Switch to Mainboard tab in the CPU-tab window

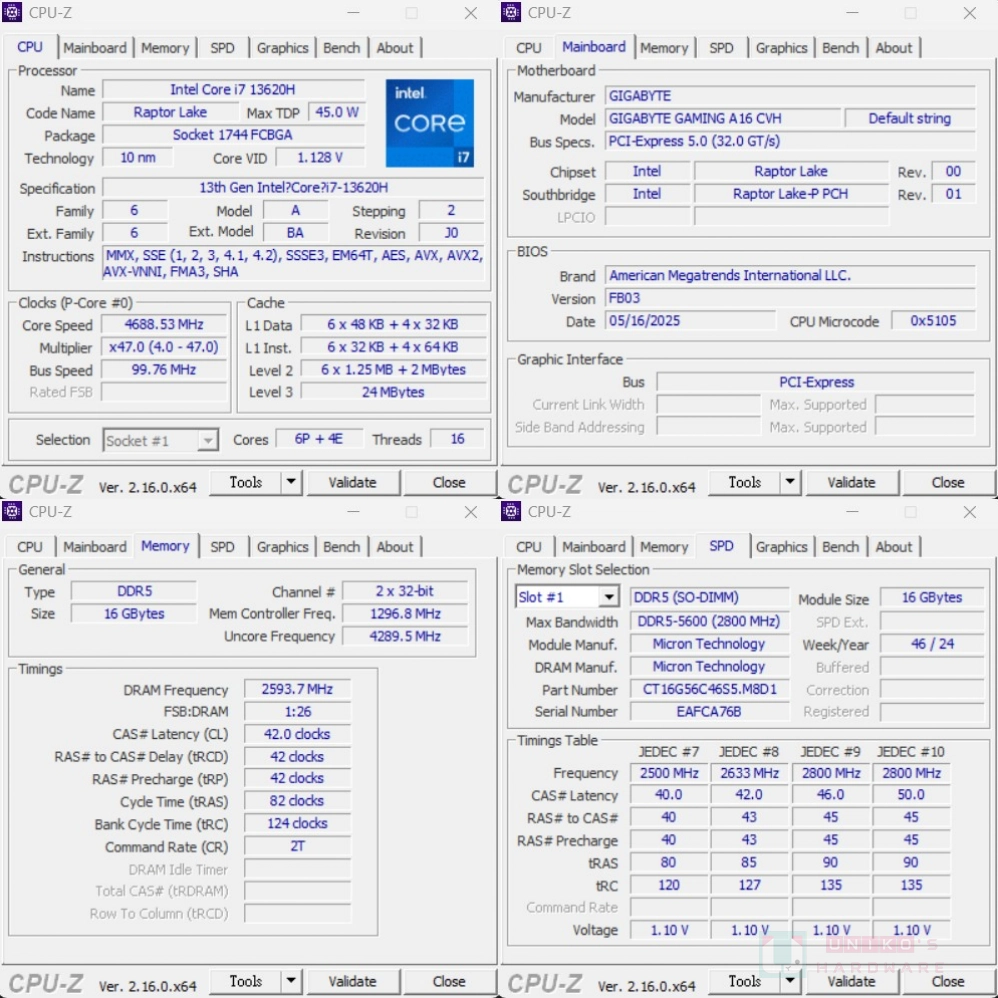[95, 48]
